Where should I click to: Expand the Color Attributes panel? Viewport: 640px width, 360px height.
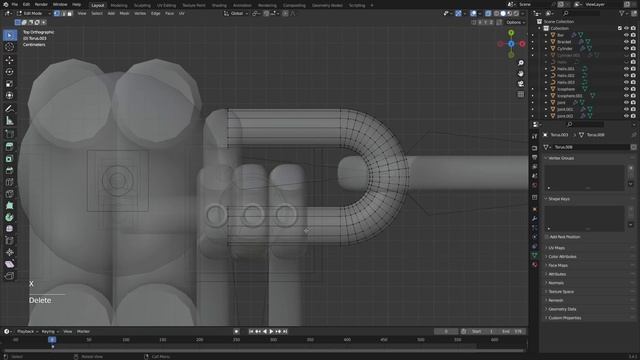[x=562, y=257]
